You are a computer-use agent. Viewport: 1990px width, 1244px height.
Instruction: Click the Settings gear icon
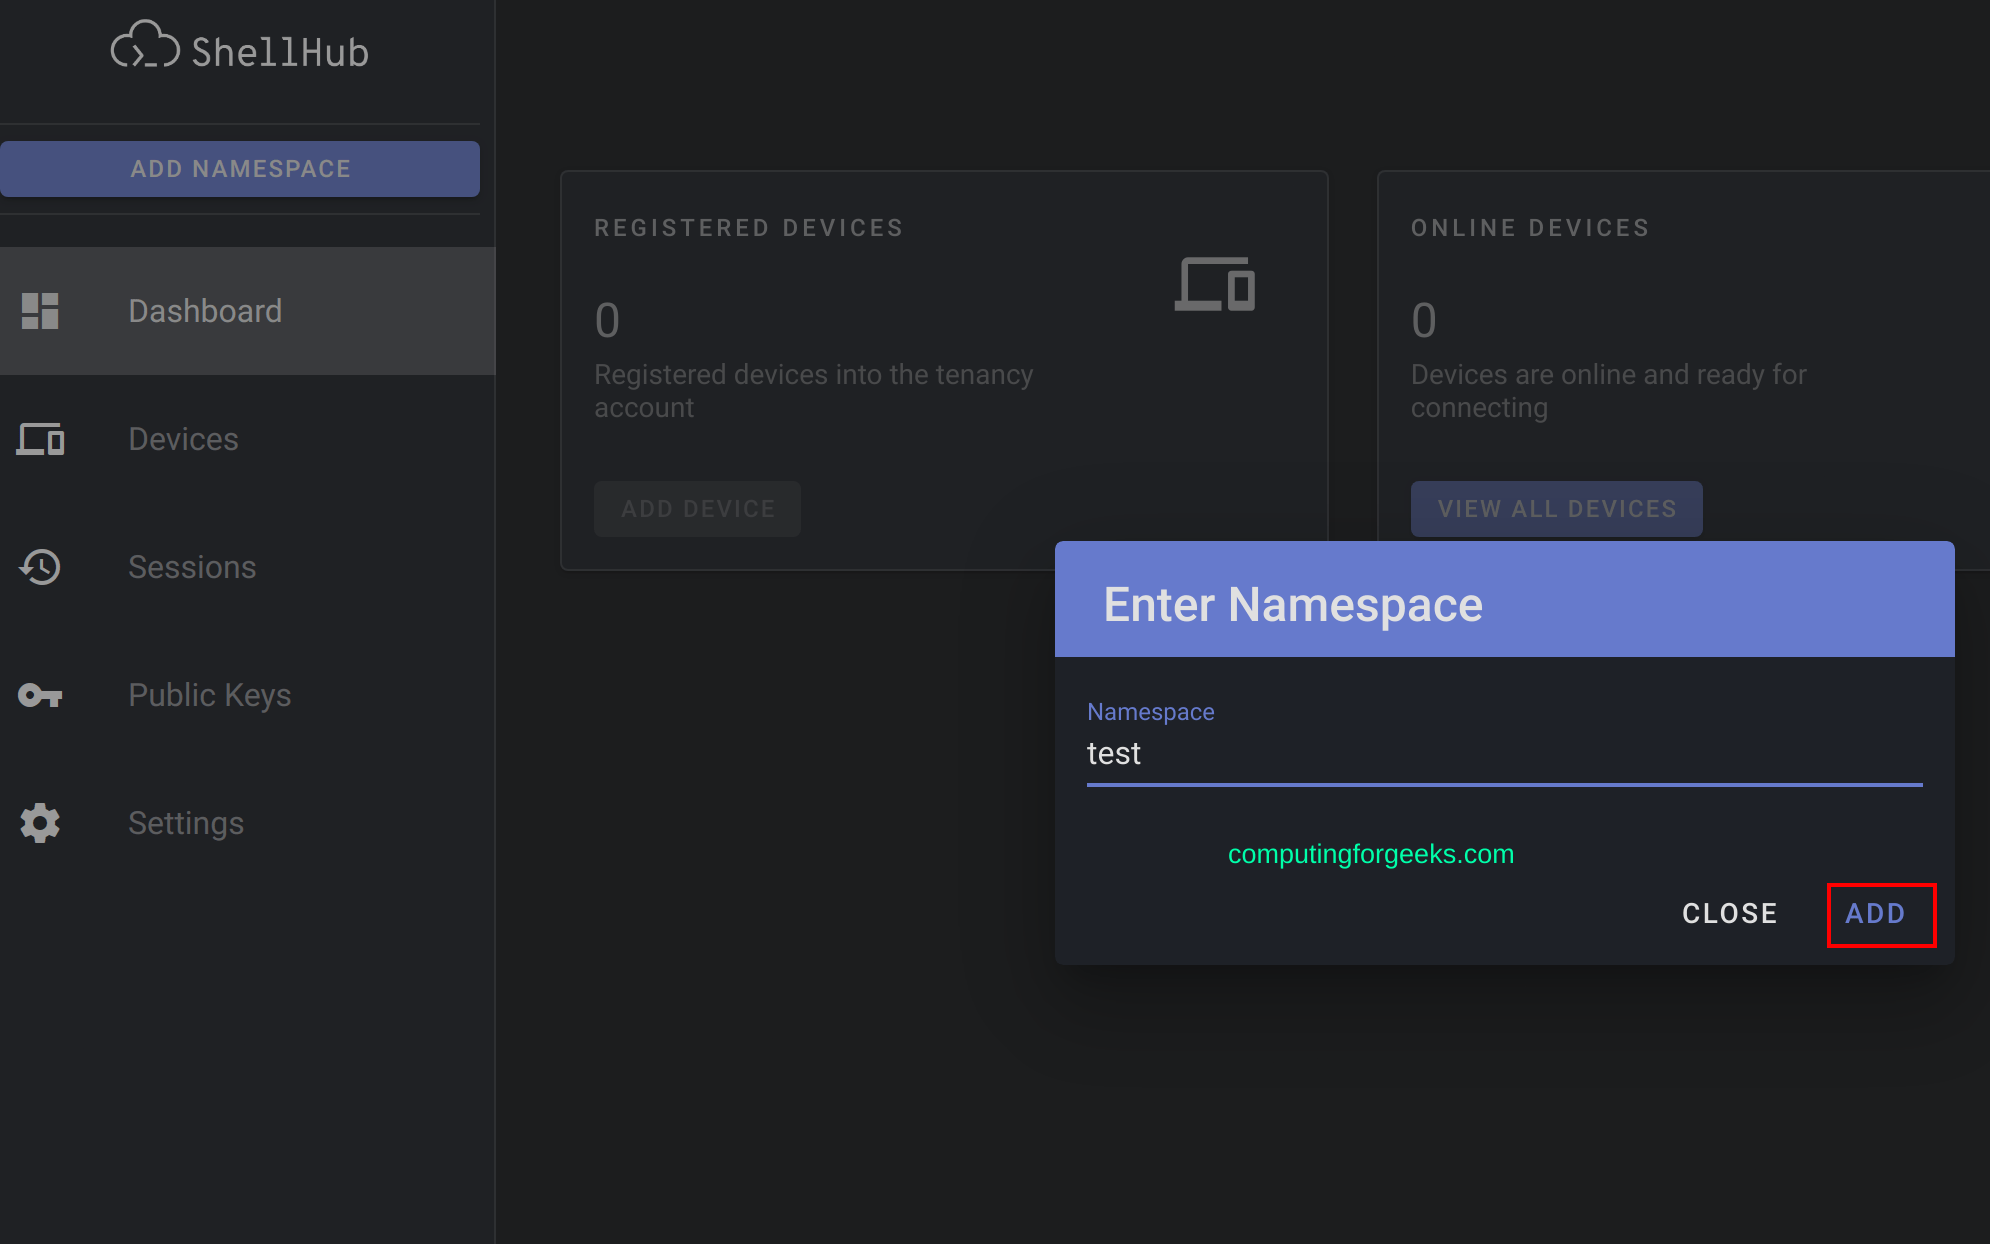point(40,823)
